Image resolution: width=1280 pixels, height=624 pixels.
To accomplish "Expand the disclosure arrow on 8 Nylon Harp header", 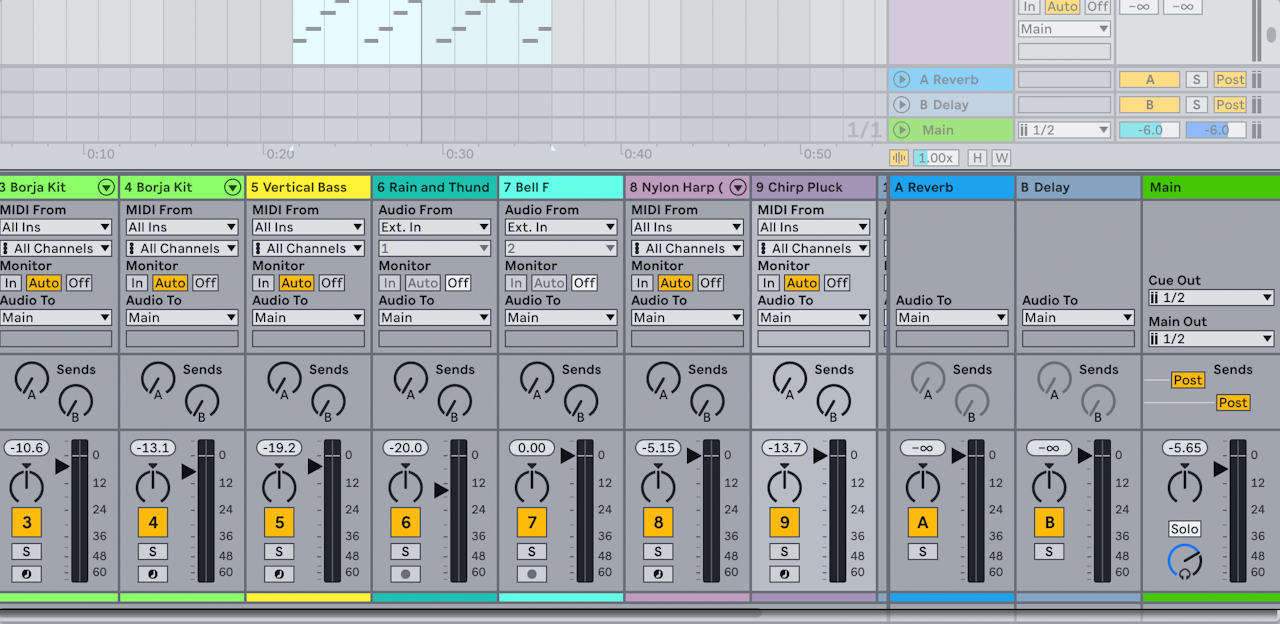I will point(738,187).
